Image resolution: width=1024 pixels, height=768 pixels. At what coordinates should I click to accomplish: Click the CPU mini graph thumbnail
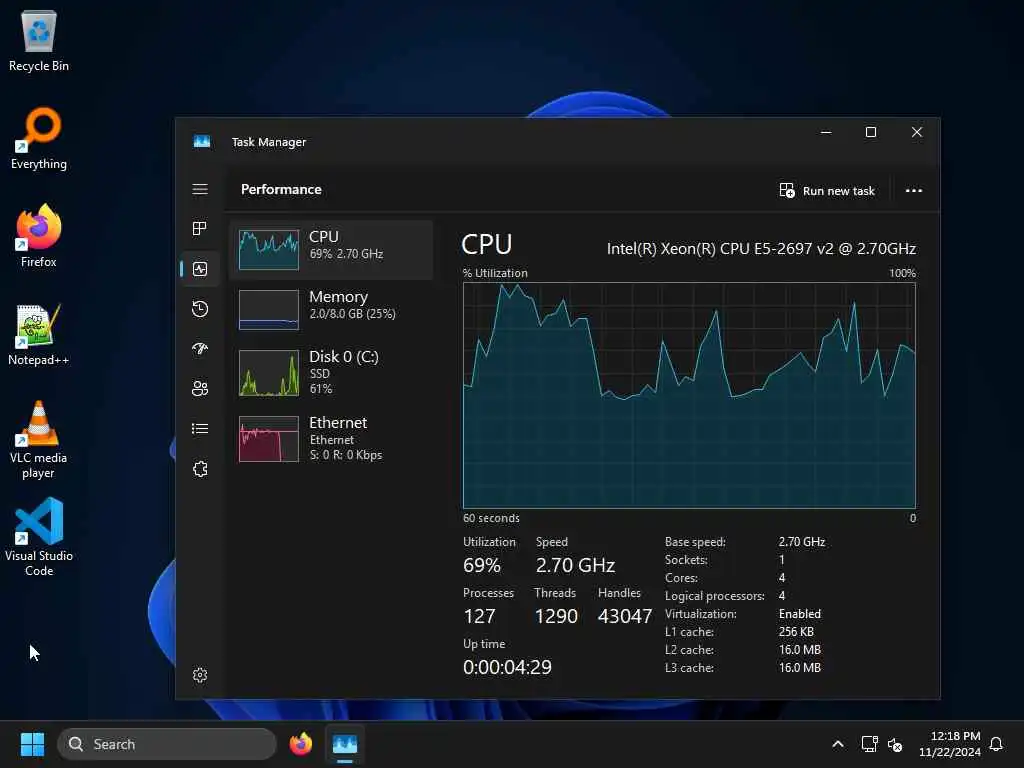point(269,250)
